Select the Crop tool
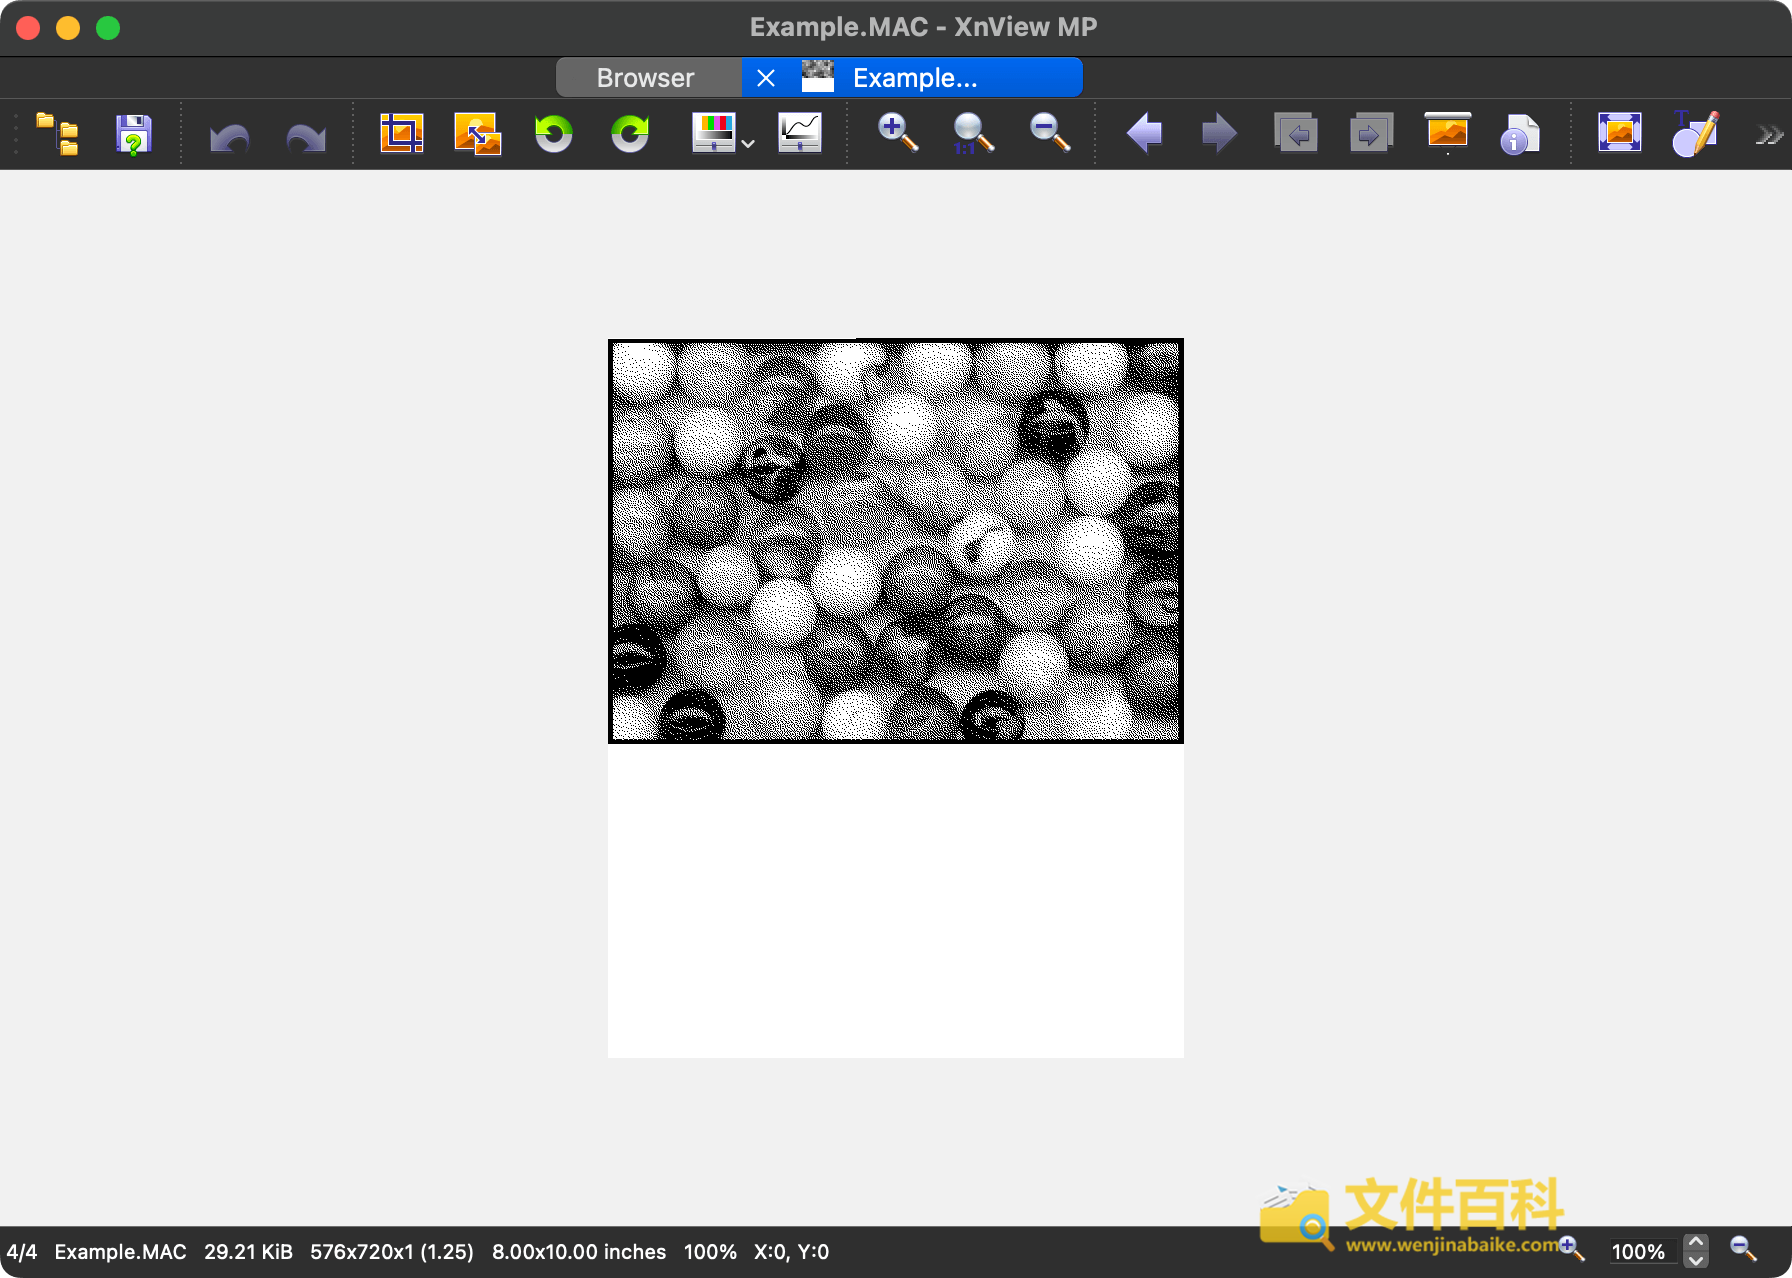 pyautogui.click(x=402, y=133)
